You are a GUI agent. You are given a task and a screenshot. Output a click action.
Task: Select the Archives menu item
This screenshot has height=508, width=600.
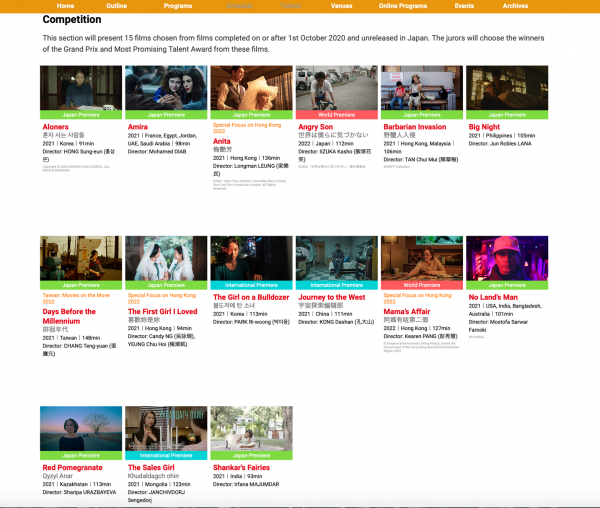click(515, 6)
